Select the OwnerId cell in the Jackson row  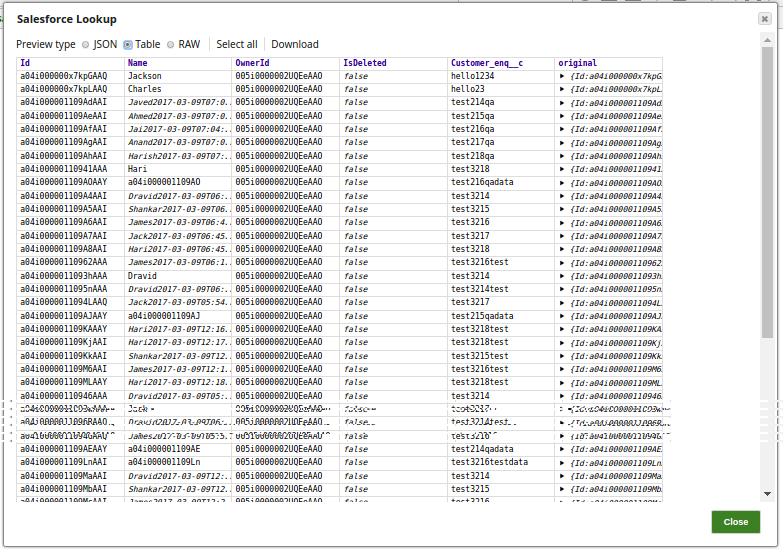[286, 76]
